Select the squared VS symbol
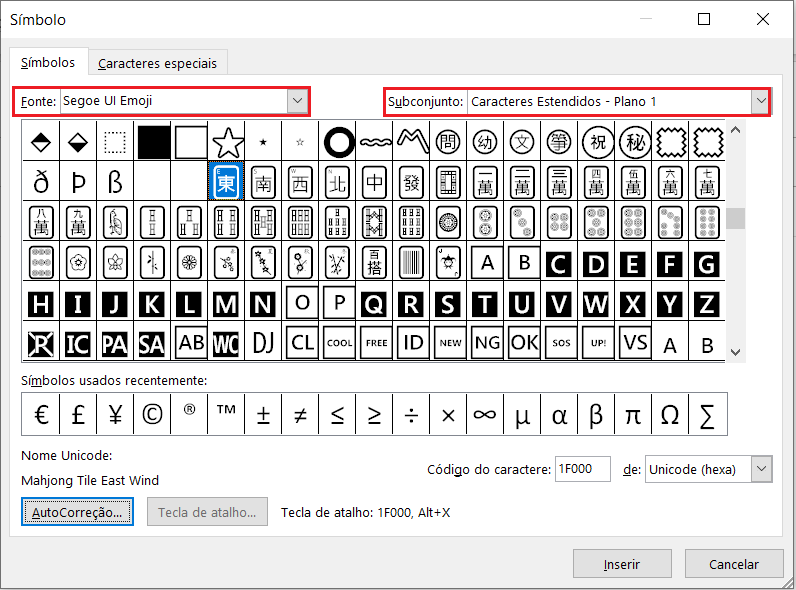796x590 pixels. coord(635,343)
